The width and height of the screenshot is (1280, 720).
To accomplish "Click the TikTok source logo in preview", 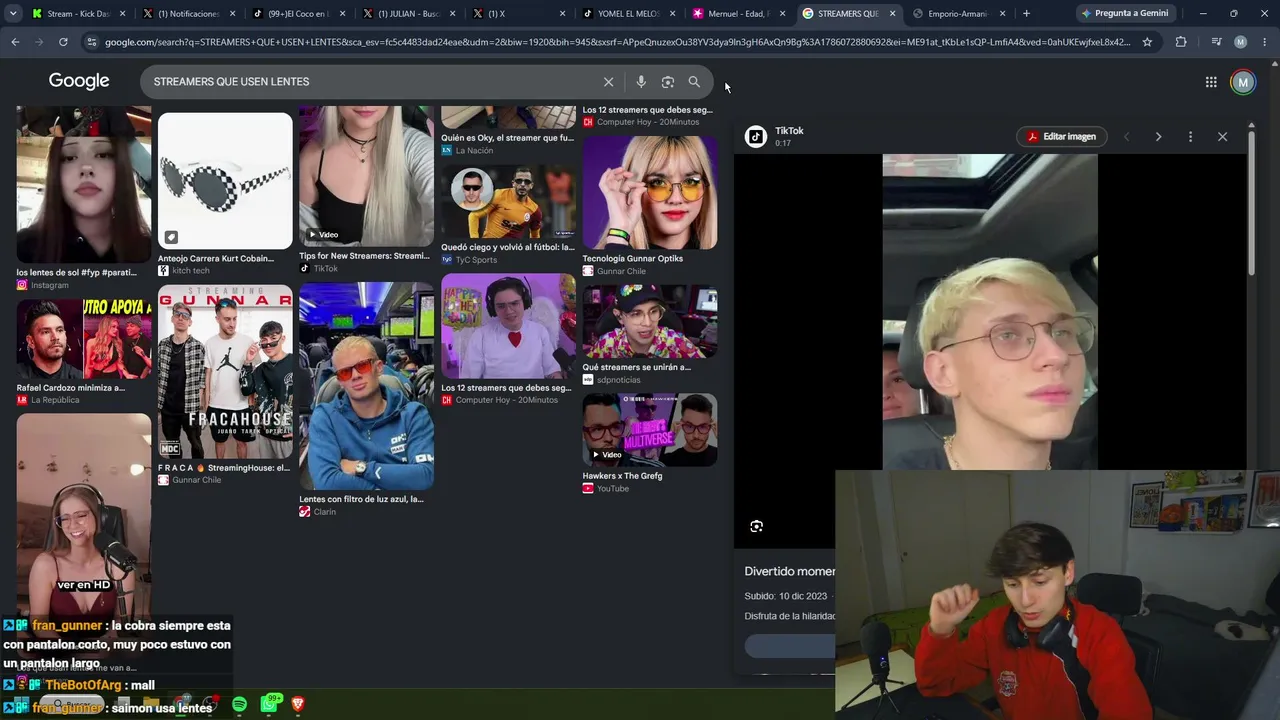I will pyautogui.click(x=756, y=137).
